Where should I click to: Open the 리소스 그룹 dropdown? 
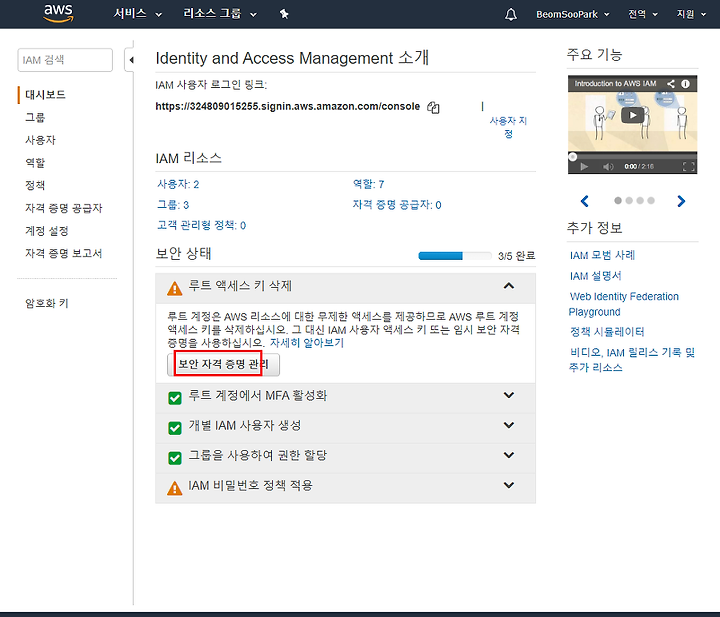[220, 14]
